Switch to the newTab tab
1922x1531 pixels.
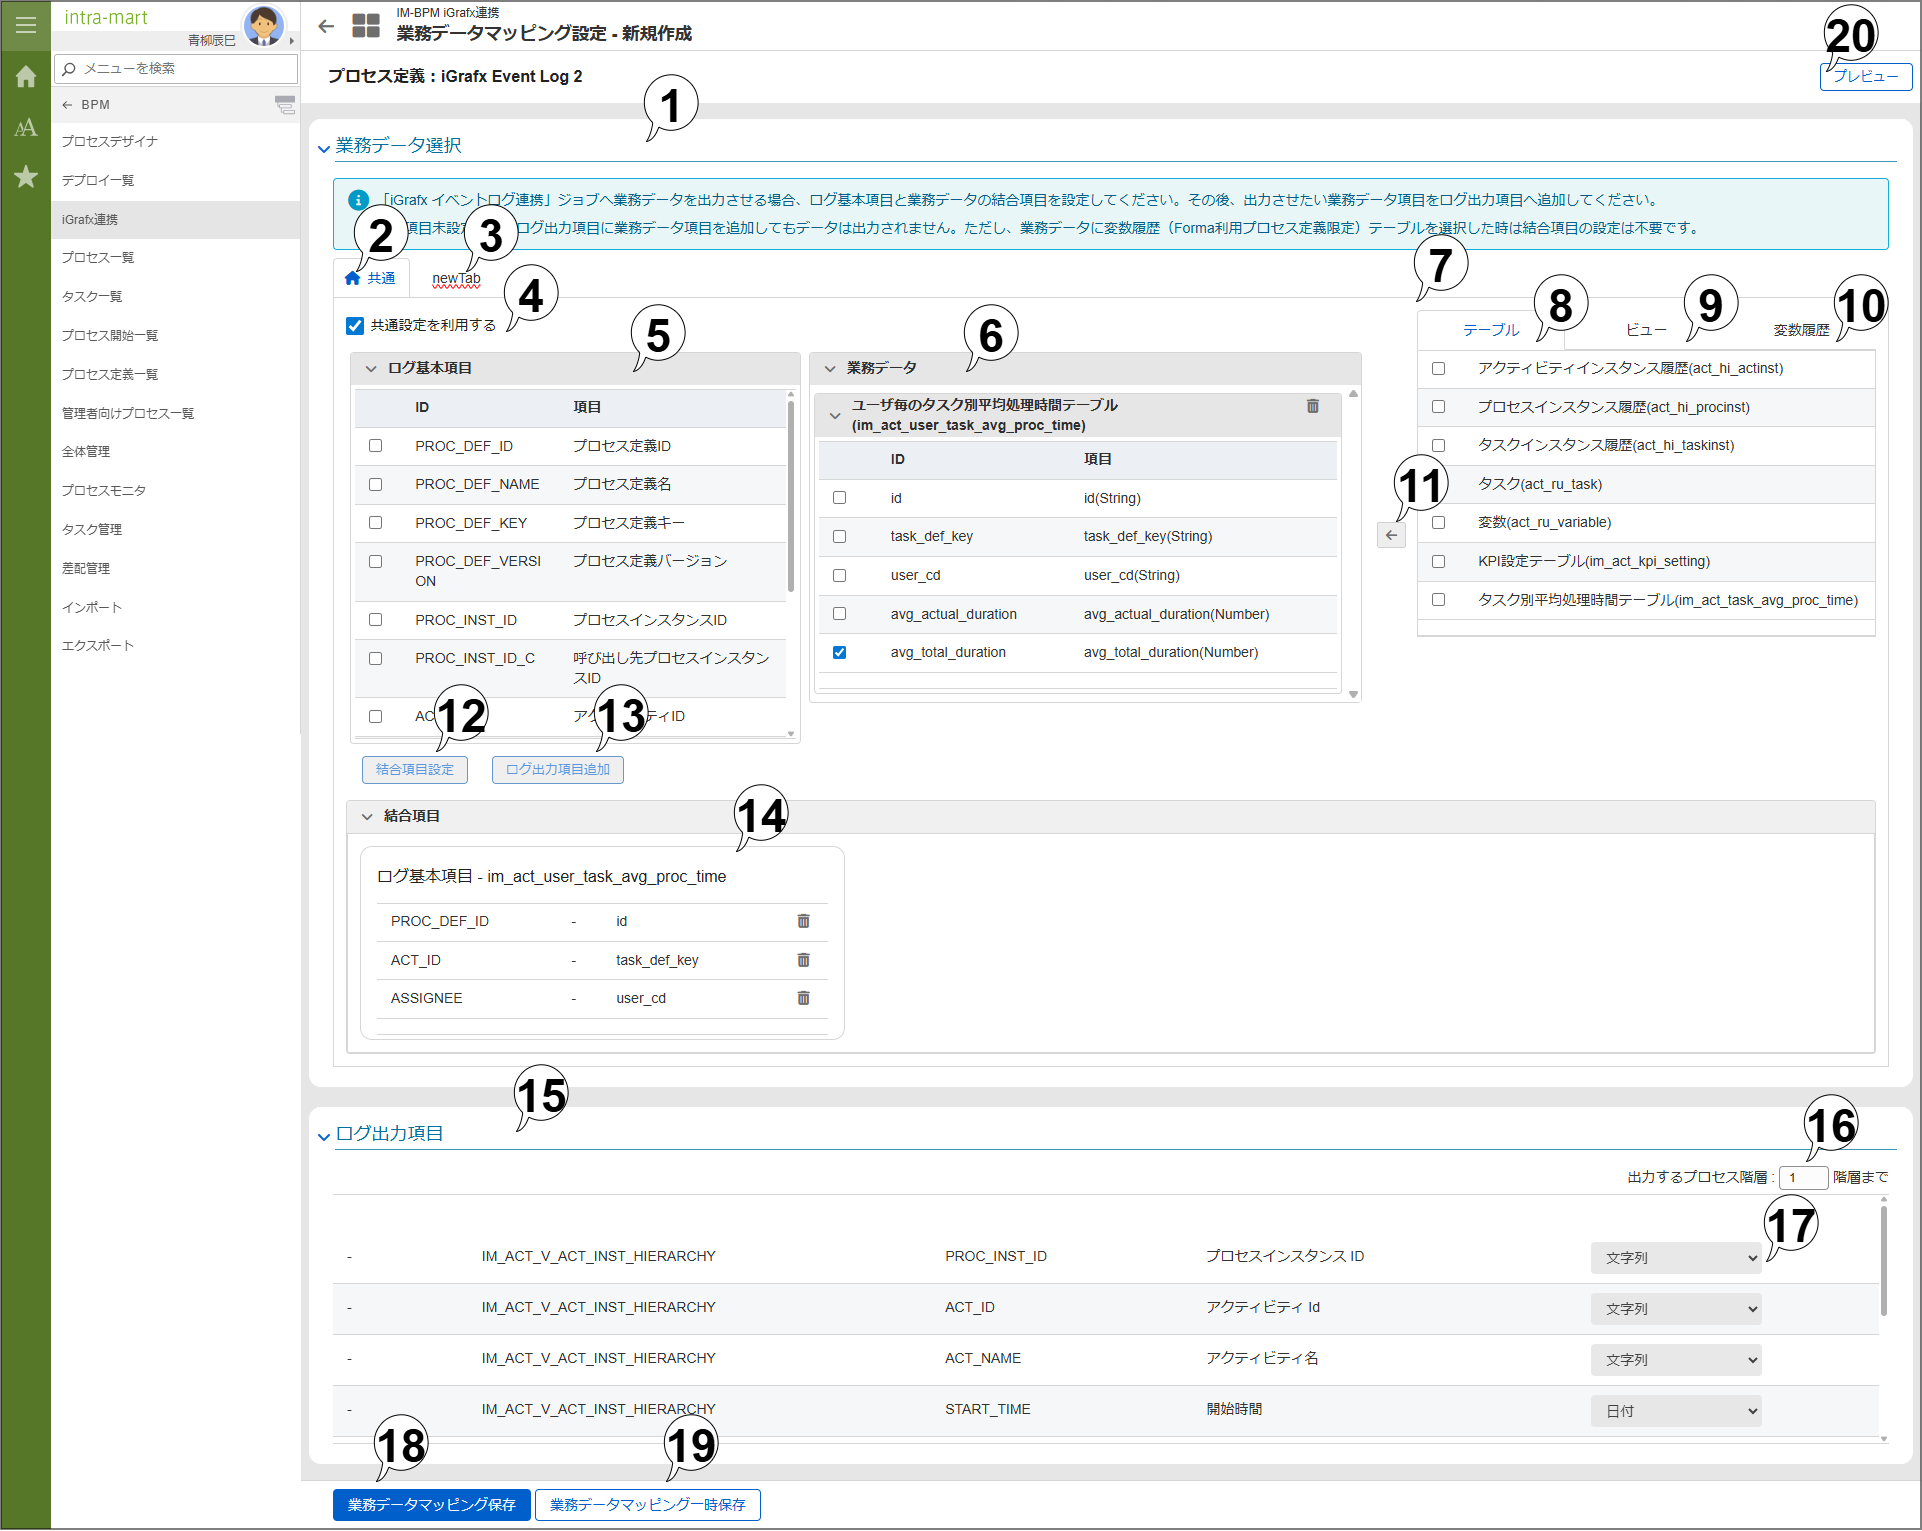pos(456,278)
